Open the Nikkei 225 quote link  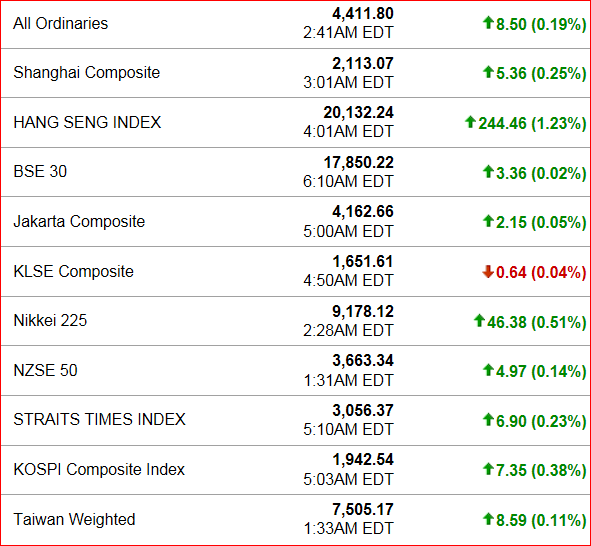50,320
